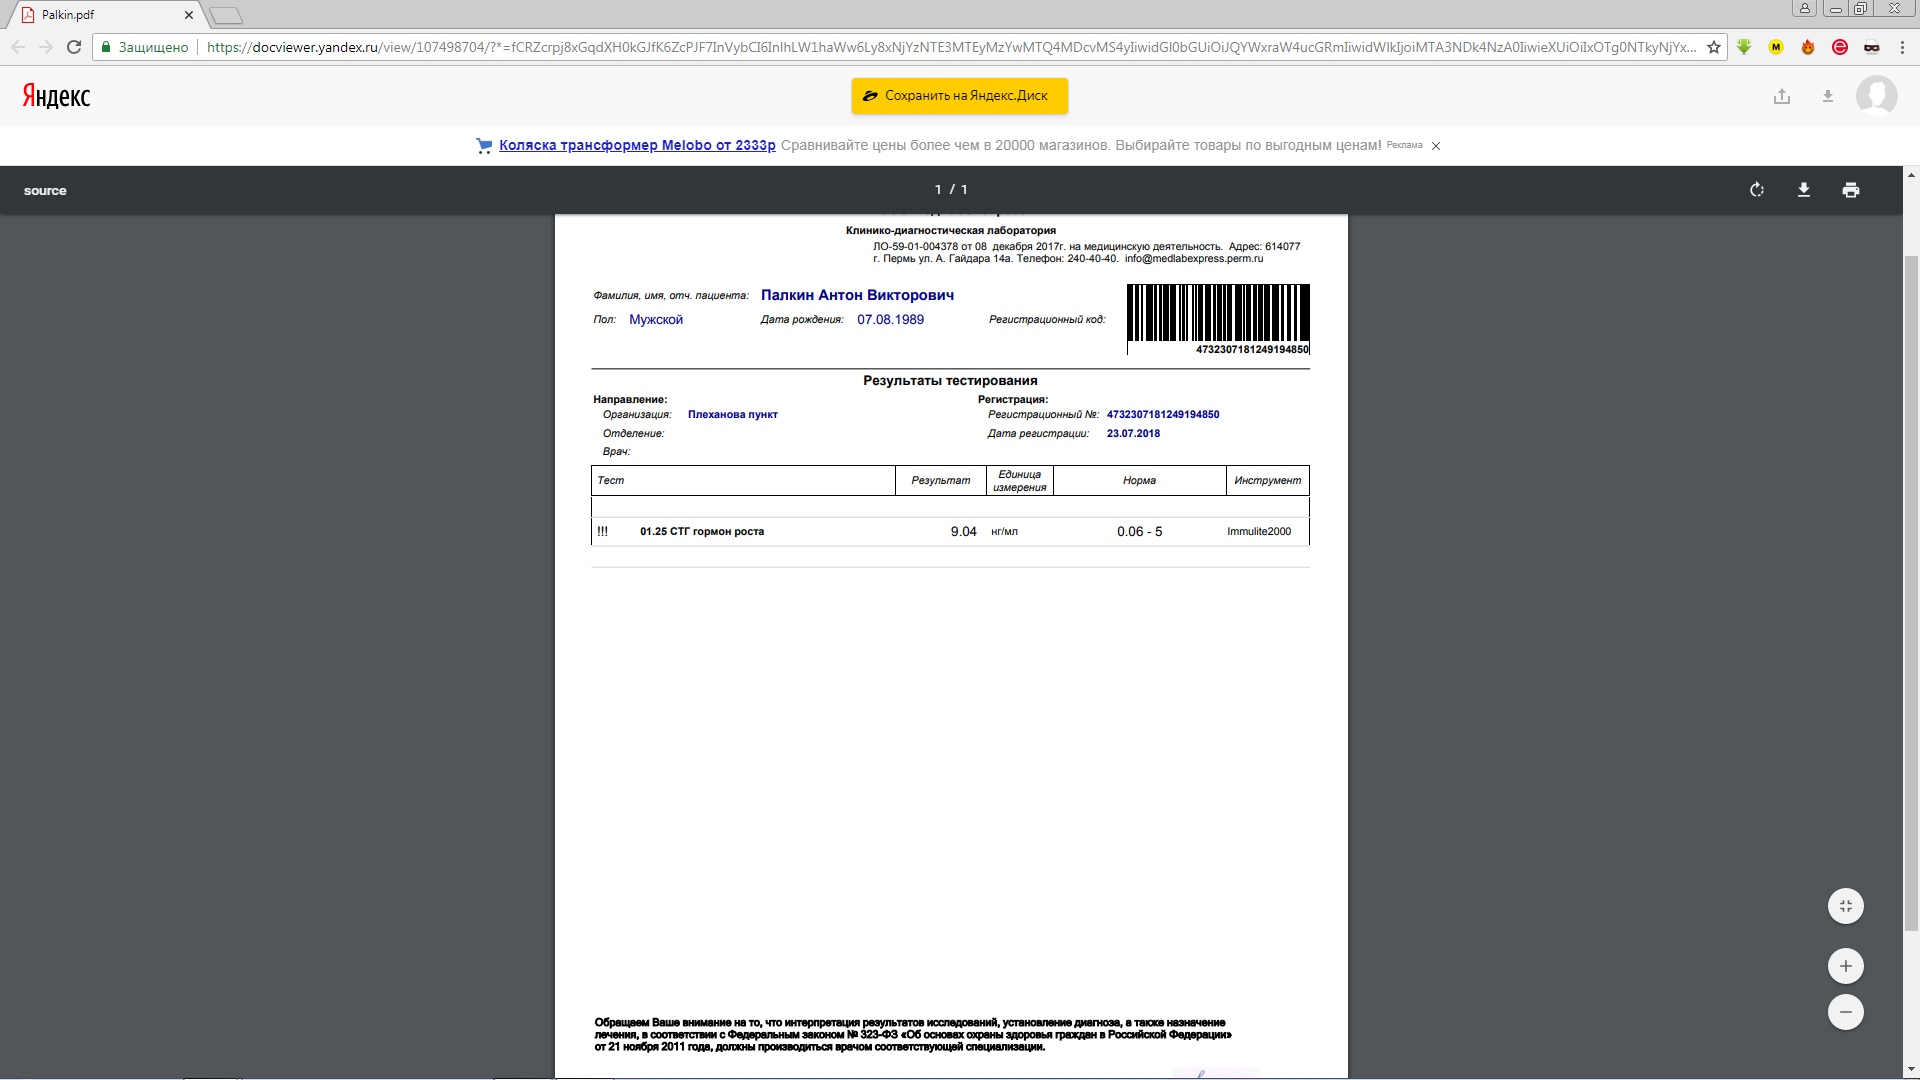
Task: Click the rotate document icon
Action: pos(1757,190)
